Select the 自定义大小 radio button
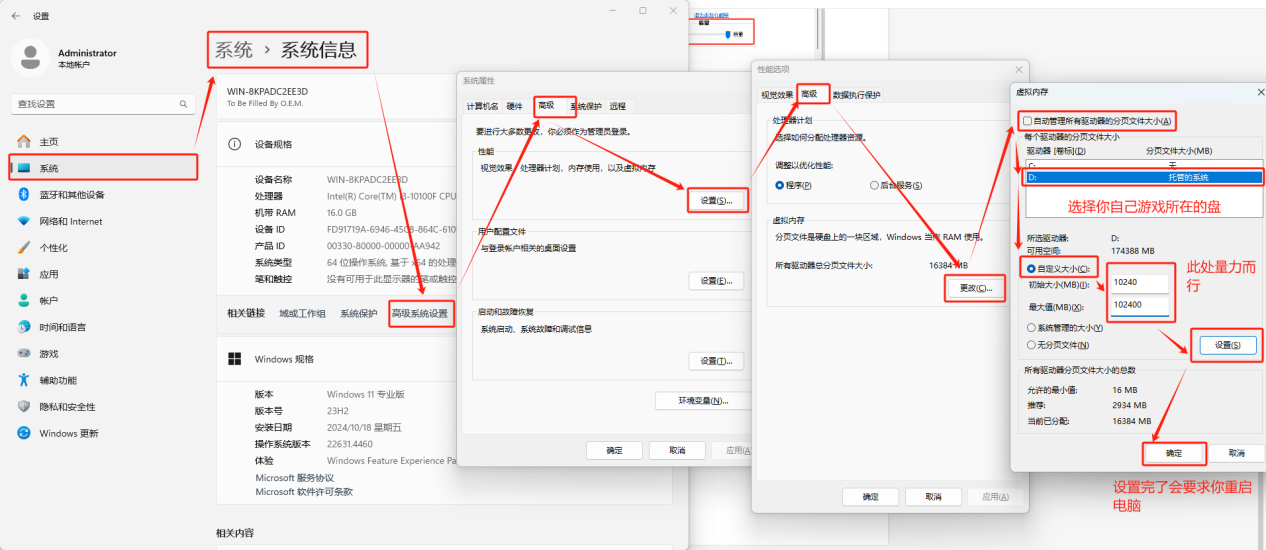The width and height of the screenshot is (1266, 550). (1031, 268)
